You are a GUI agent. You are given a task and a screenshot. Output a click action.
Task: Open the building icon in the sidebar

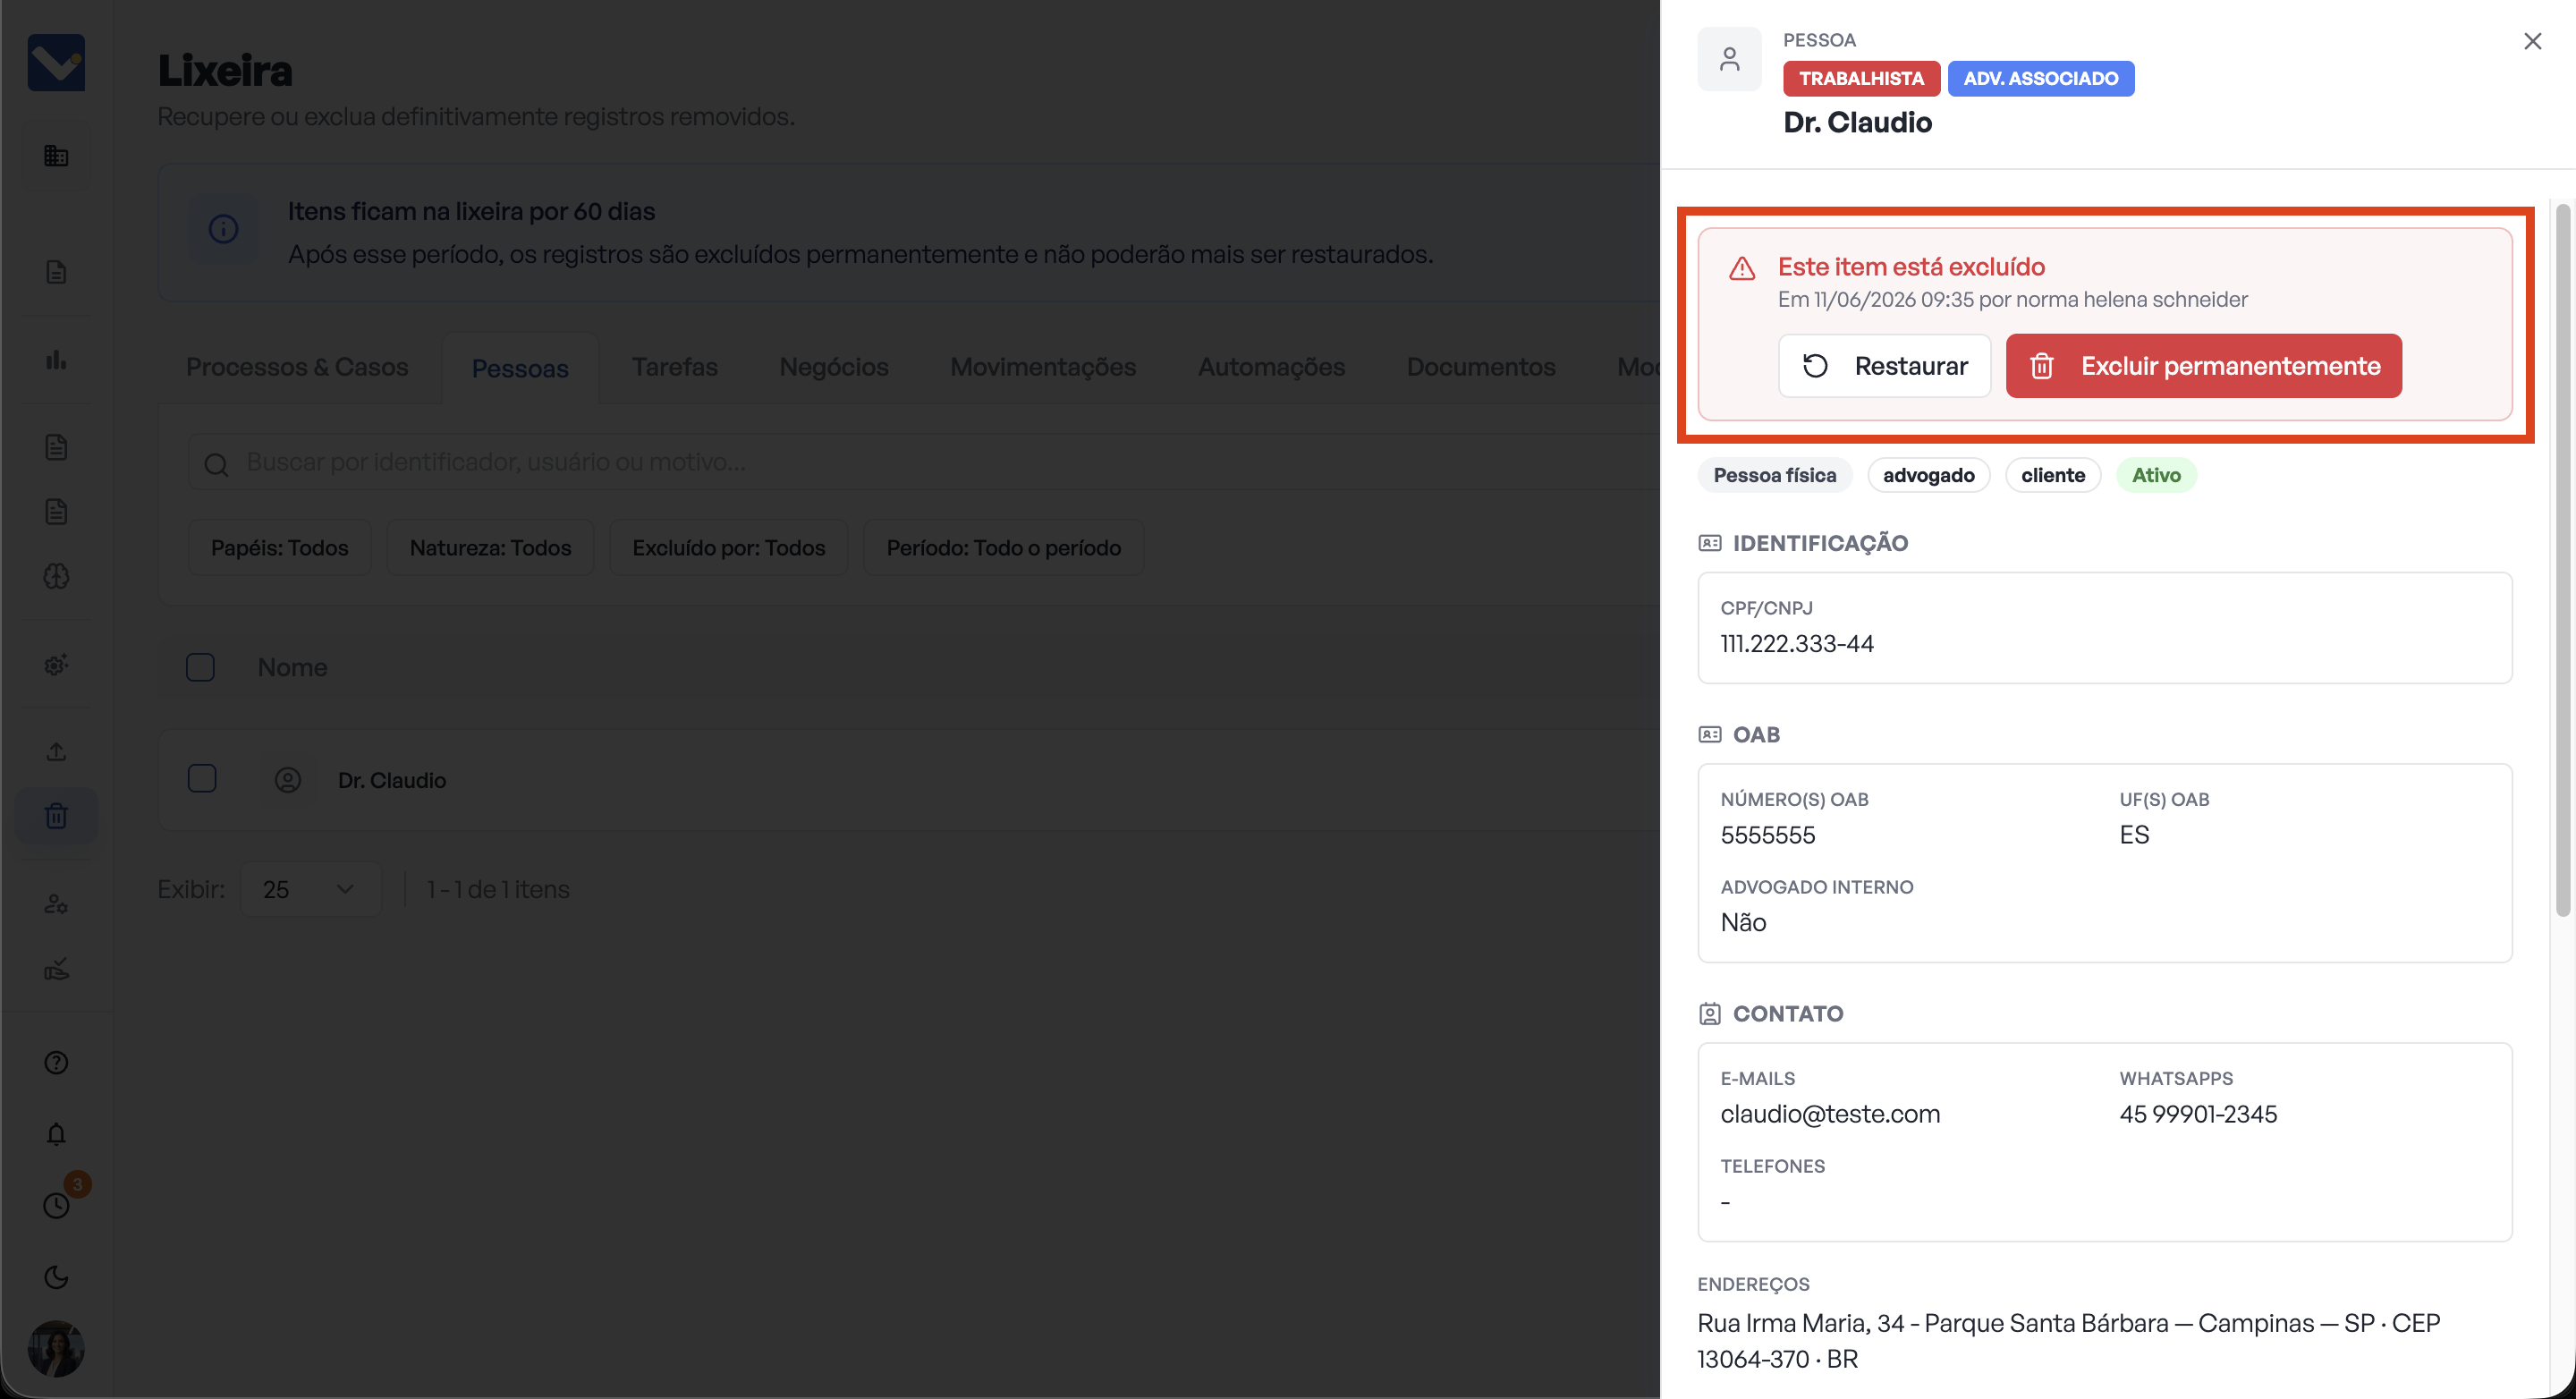[x=56, y=155]
